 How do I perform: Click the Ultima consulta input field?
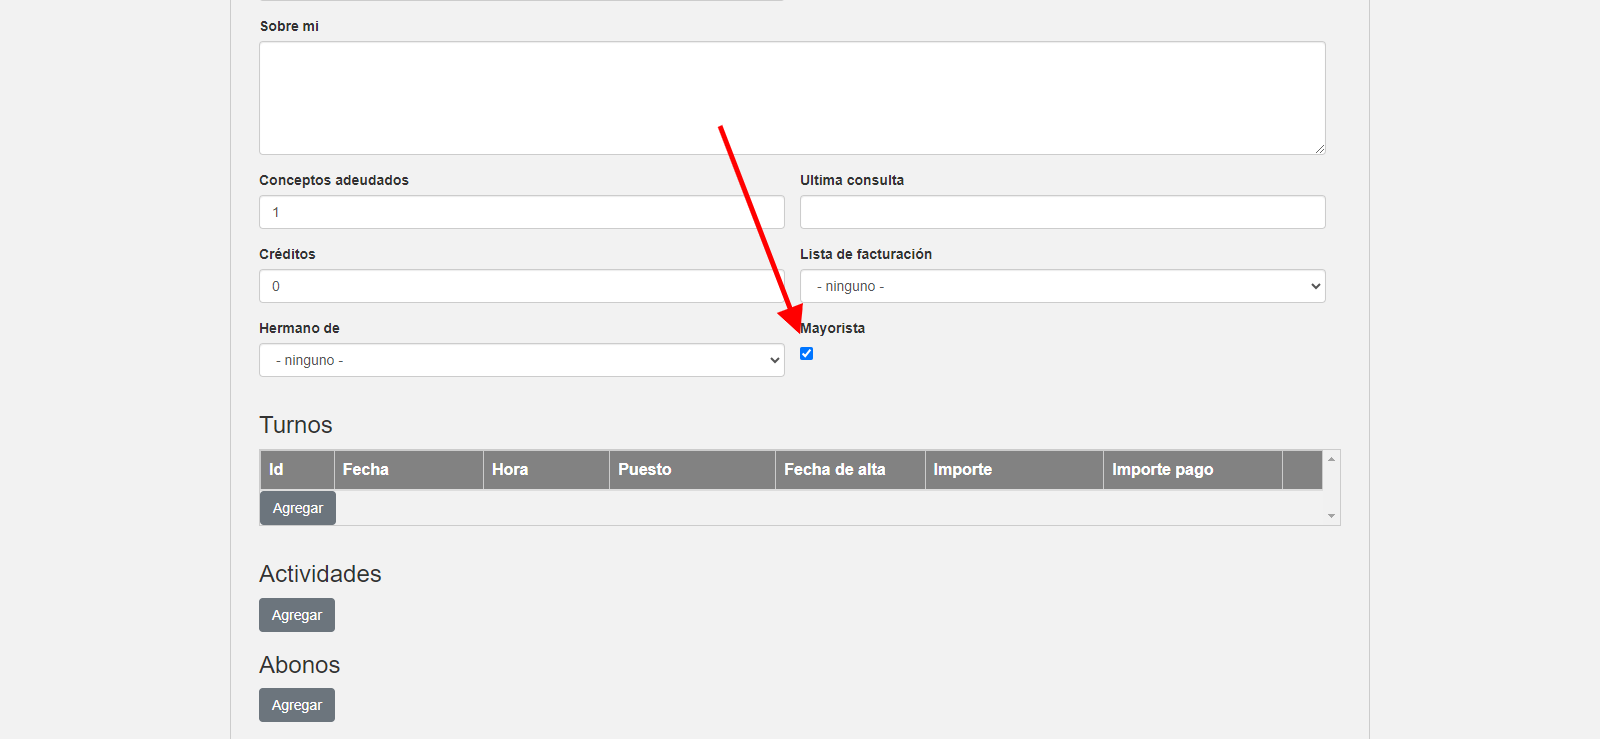point(1062,212)
